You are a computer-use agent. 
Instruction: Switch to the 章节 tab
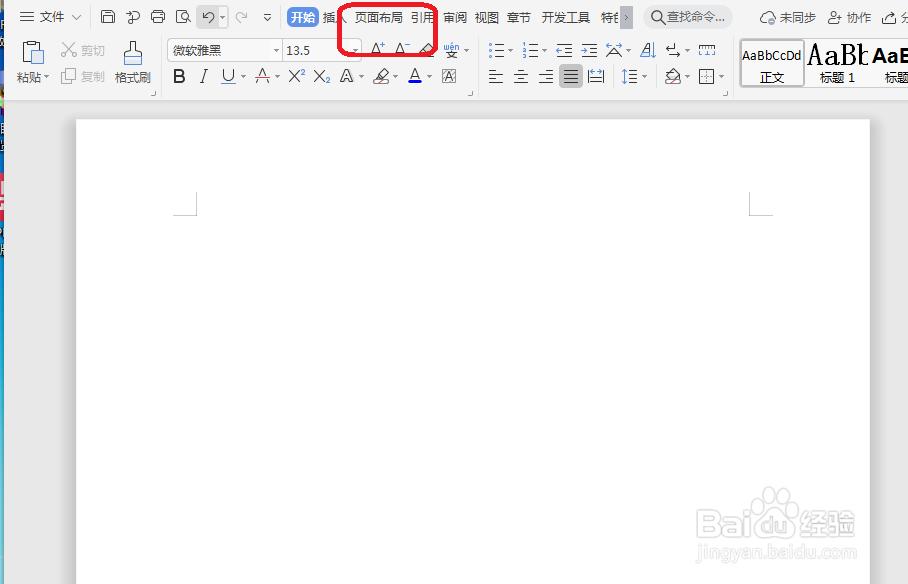(x=518, y=17)
